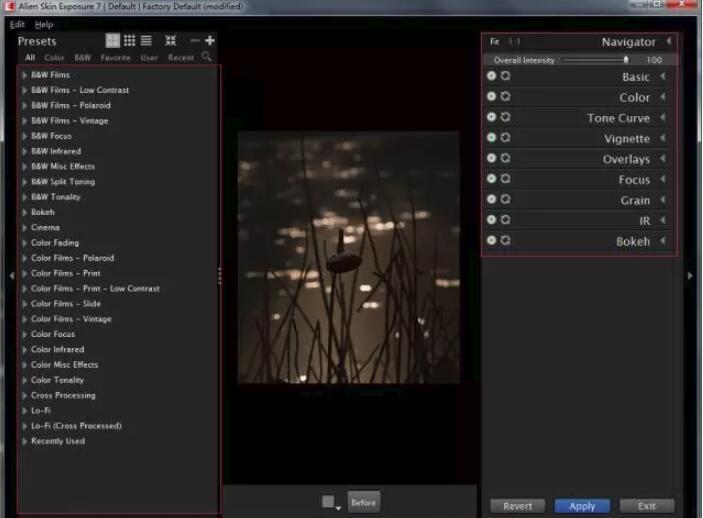Click the reset icon for Grain panel

[506, 200]
